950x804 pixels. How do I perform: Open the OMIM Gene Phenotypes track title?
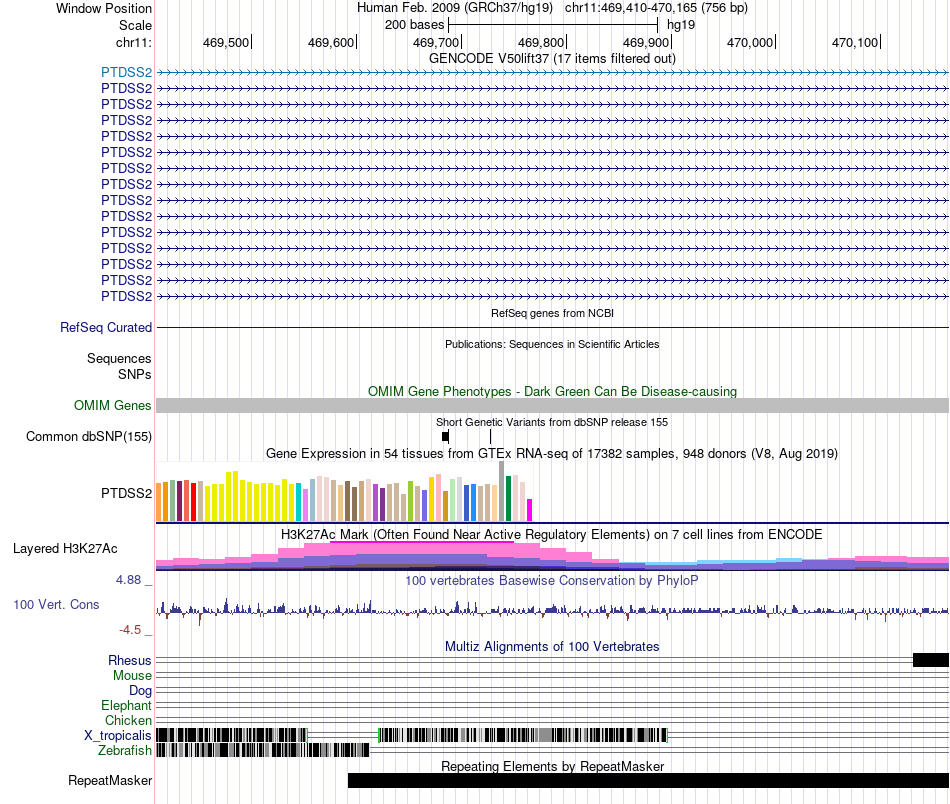click(x=552, y=391)
